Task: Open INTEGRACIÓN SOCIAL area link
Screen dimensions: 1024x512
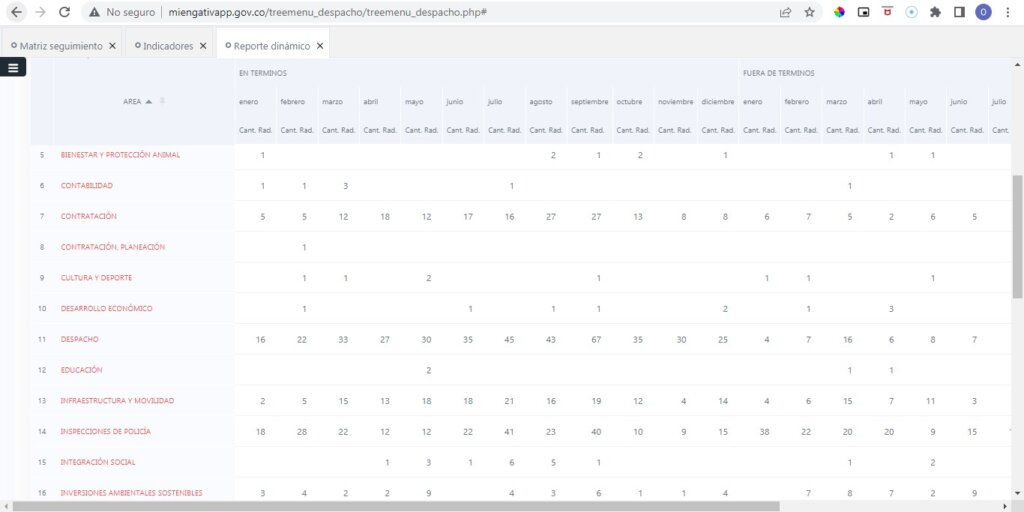Action: 98,462
